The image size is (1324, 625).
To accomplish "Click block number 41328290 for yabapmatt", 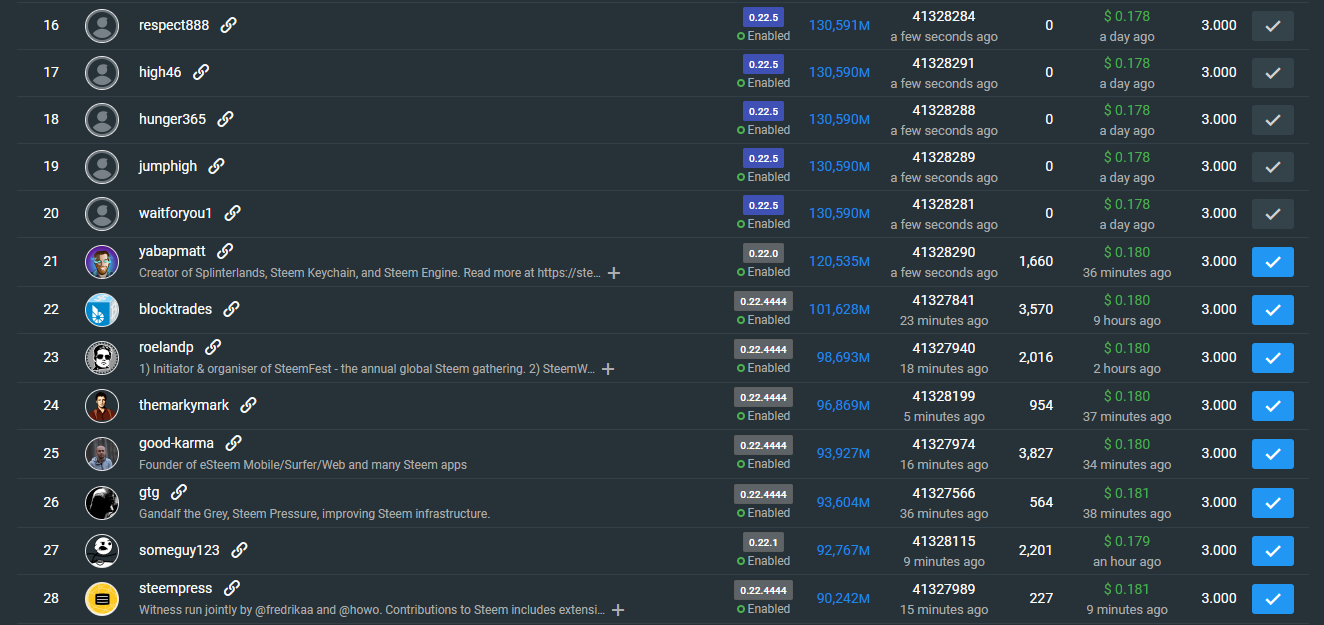I will (x=943, y=252).
